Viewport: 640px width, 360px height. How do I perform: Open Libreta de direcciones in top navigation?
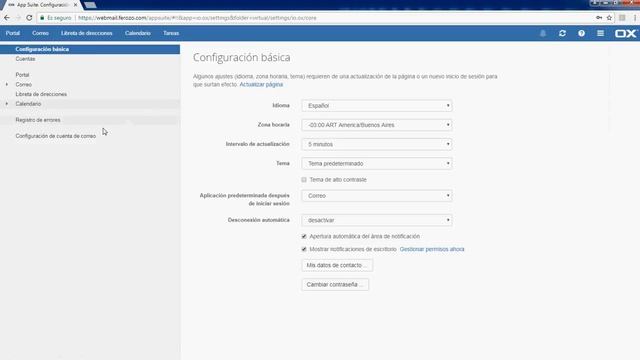point(87,33)
